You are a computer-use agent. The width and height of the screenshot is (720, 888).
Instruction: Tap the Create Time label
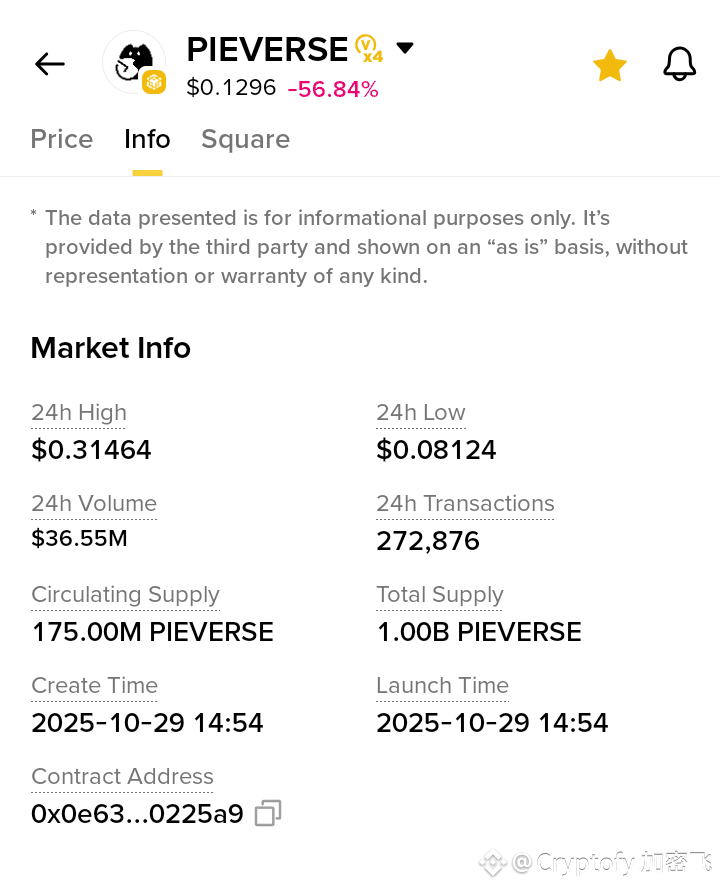pyautogui.click(x=95, y=686)
